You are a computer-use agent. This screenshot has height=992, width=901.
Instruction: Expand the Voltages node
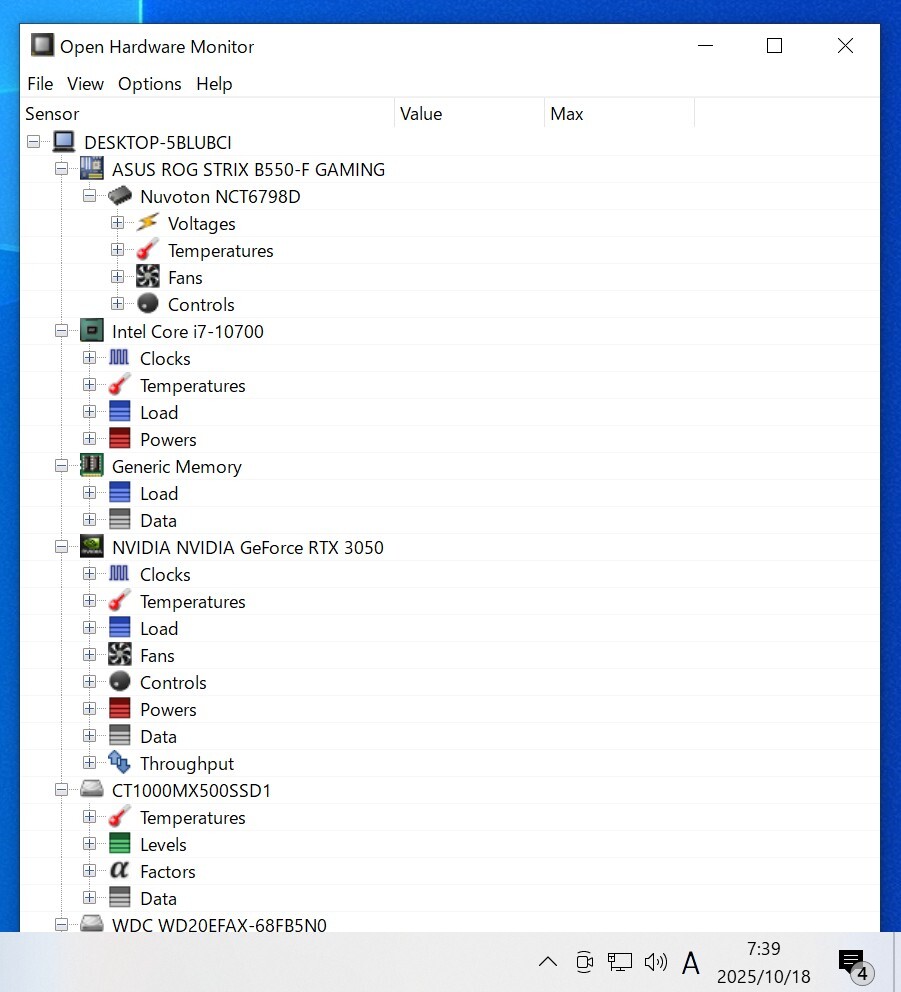tap(117, 223)
